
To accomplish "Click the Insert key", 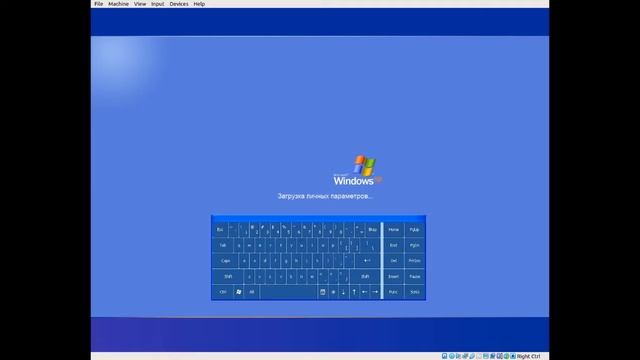I will click(393, 276).
